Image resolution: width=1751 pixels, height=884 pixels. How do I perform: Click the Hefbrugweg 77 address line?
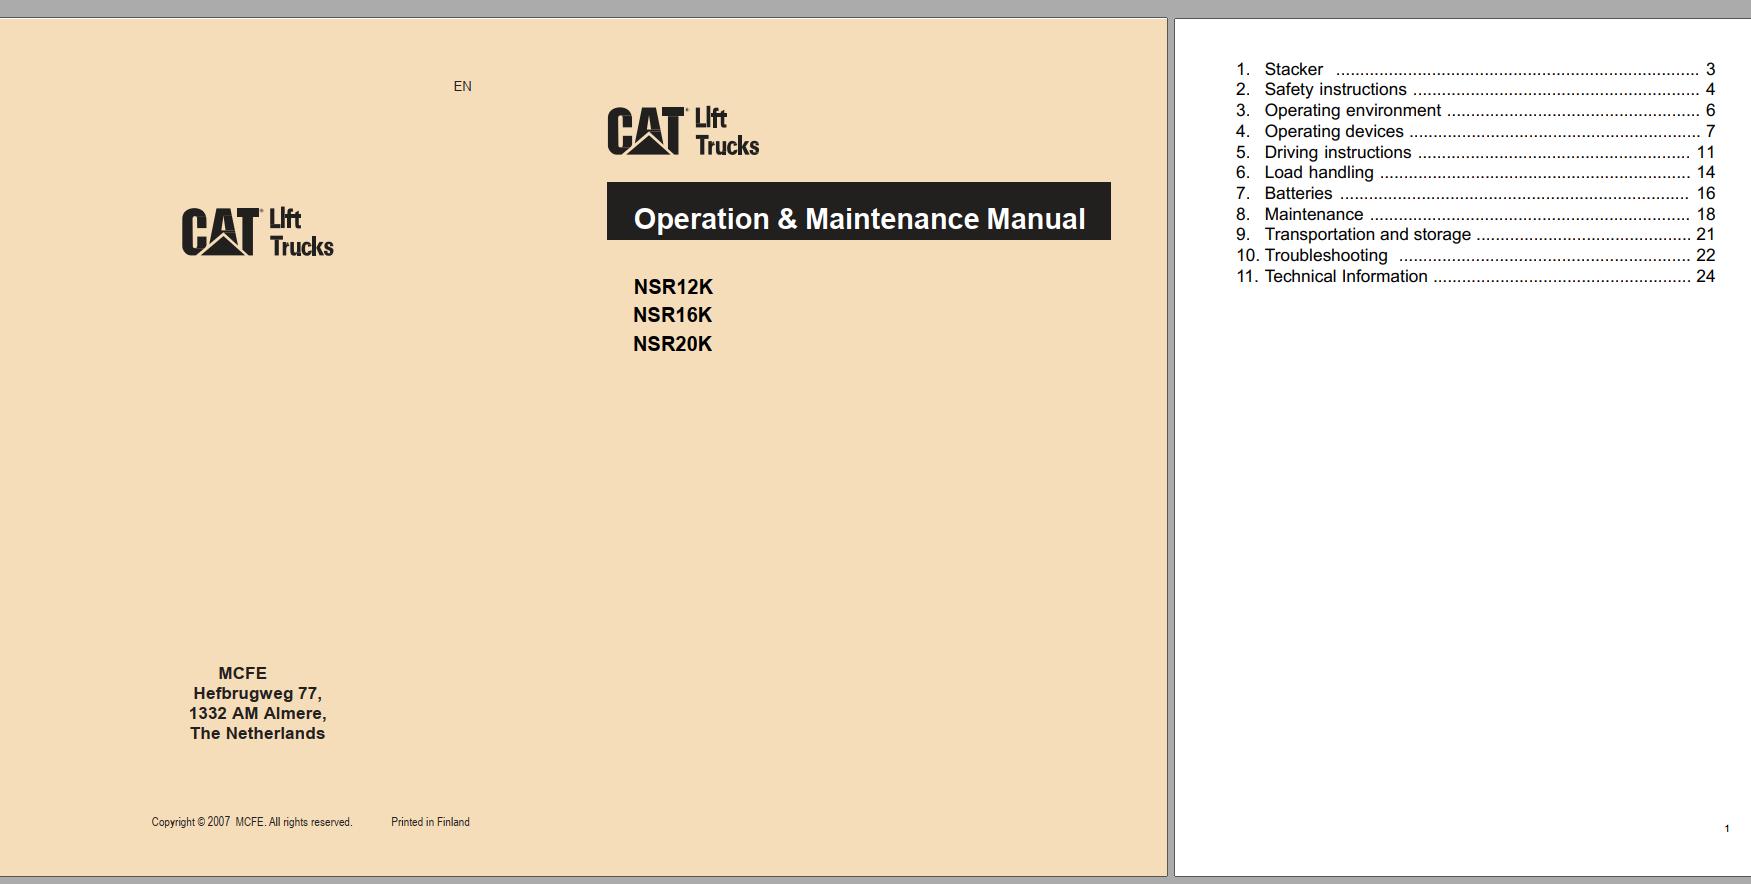pyautogui.click(x=257, y=693)
